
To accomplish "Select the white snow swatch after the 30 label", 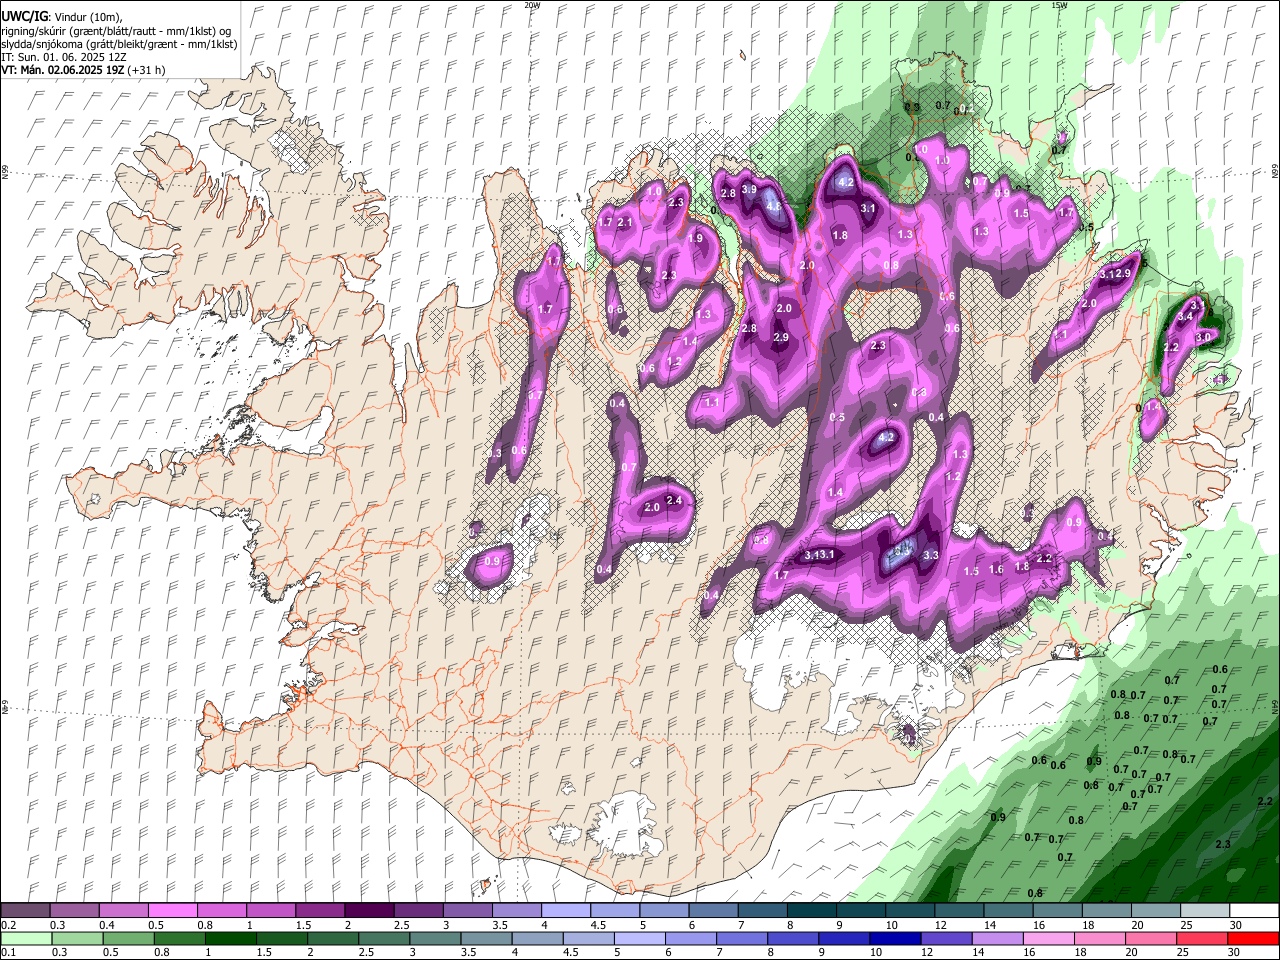I will 1254,911.
